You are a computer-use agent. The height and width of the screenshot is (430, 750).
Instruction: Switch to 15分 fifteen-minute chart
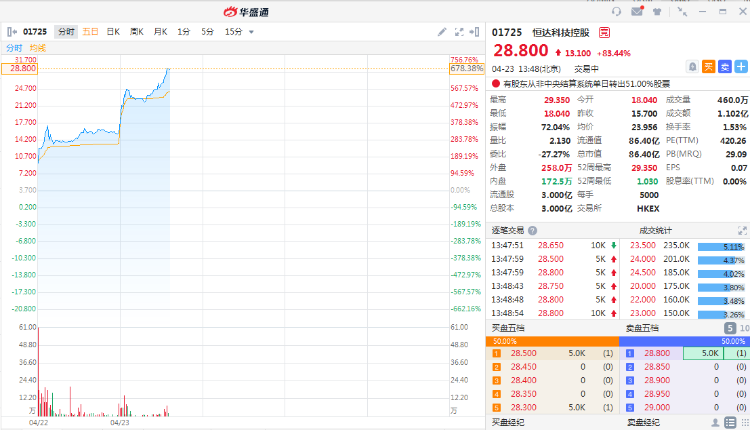[x=233, y=32]
